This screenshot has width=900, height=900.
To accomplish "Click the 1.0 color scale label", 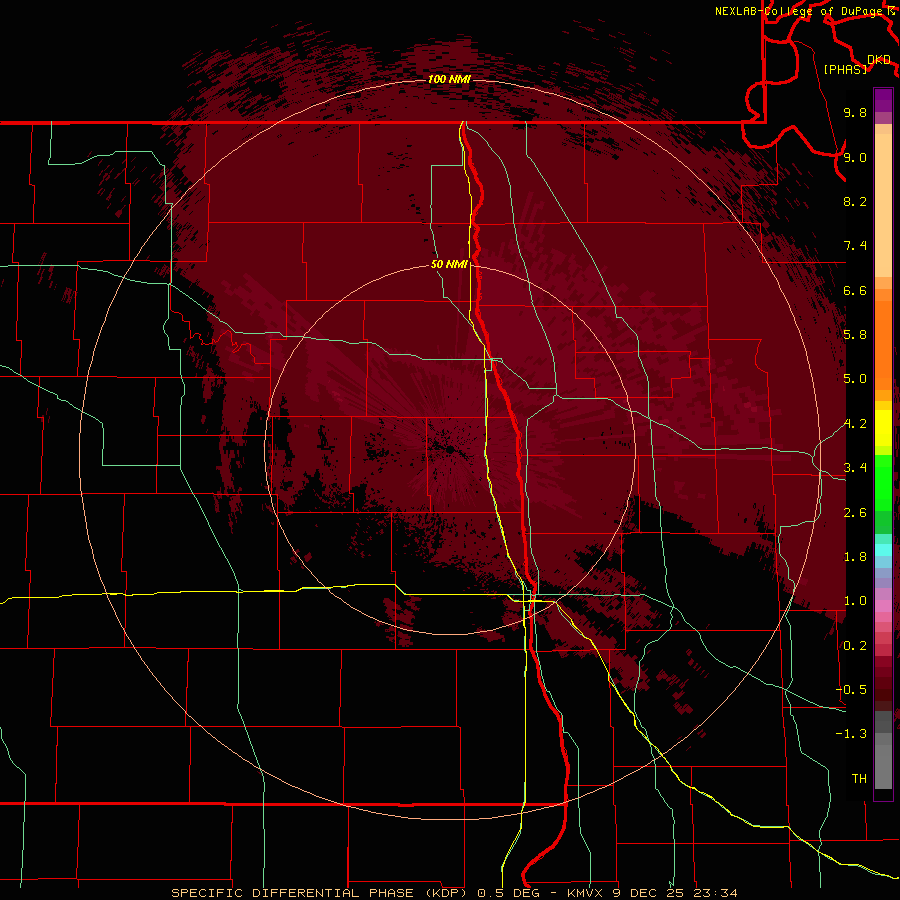I will pos(855,601).
